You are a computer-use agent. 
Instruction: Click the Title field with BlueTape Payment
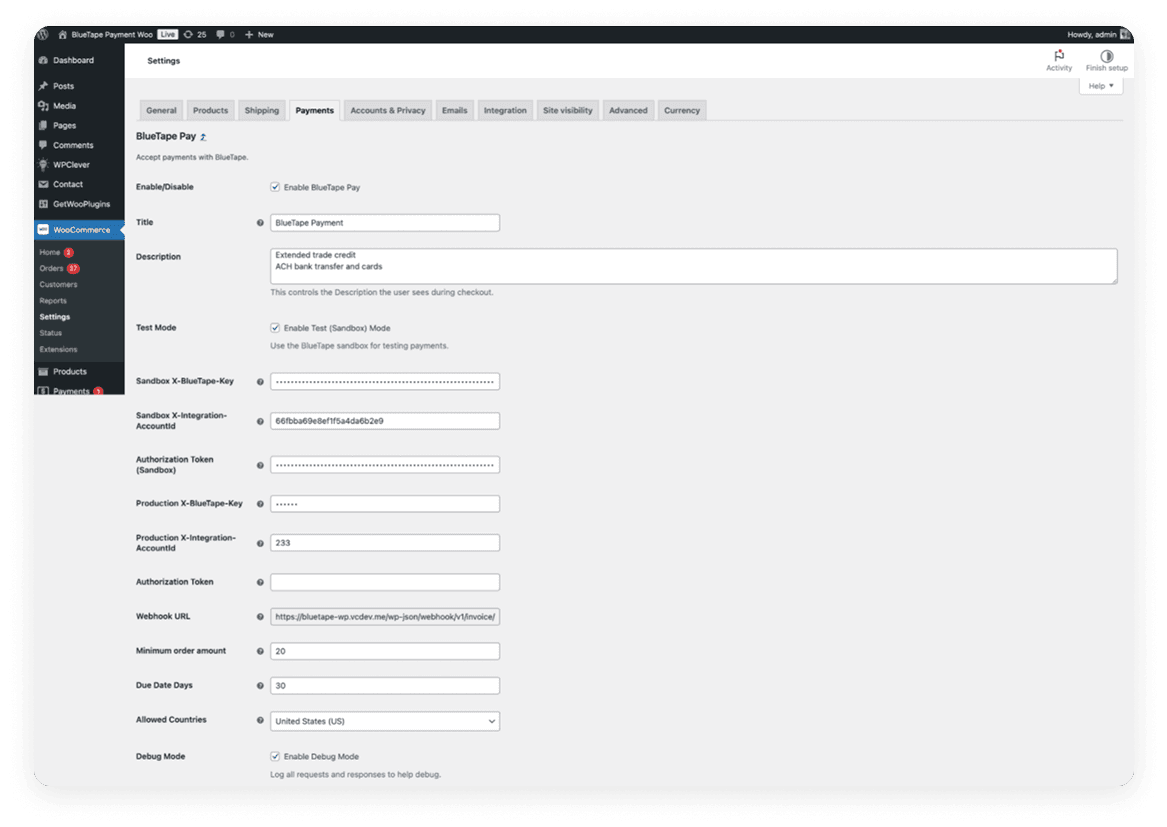pyautogui.click(x=385, y=223)
